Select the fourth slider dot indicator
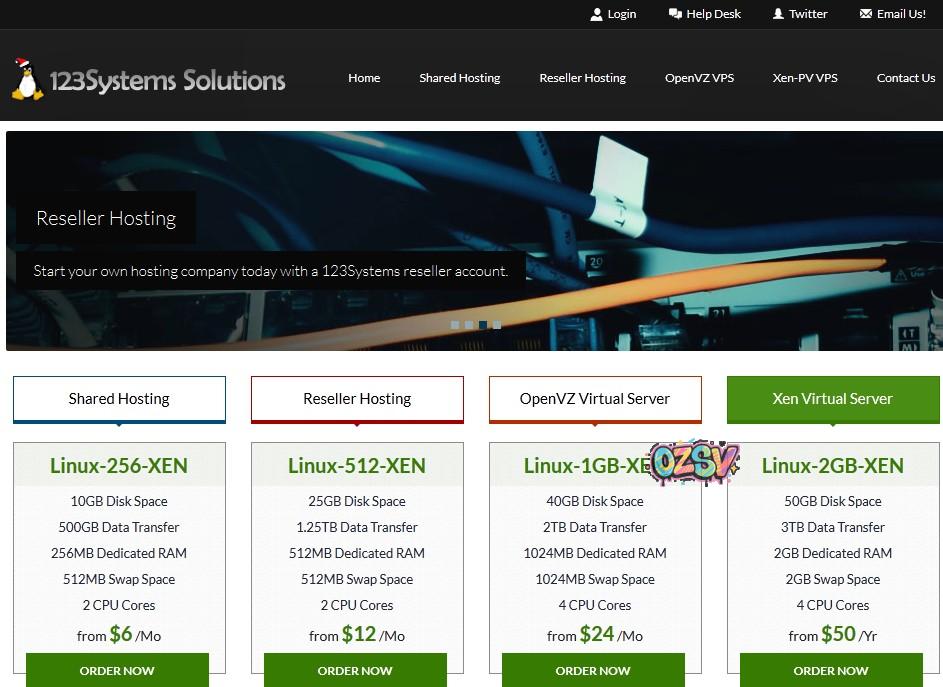Image resolution: width=943 pixels, height=687 pixels. point(497,325)
